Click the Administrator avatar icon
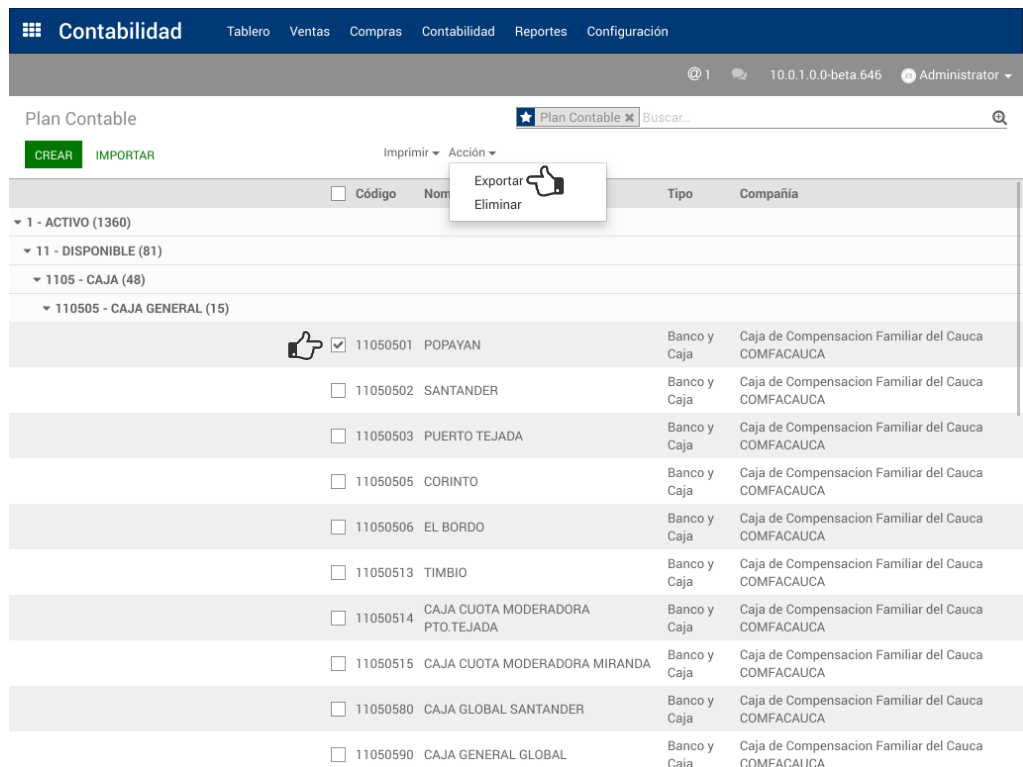The image size is (1023, 767). 908,76
